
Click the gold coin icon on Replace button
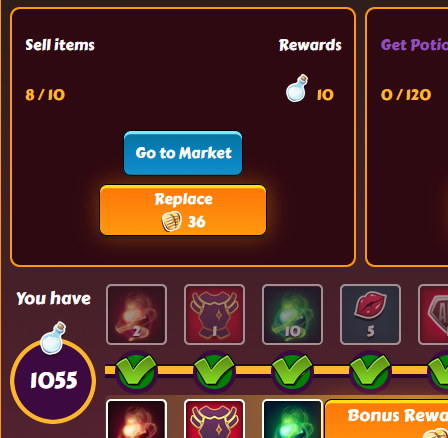point(172,222)
